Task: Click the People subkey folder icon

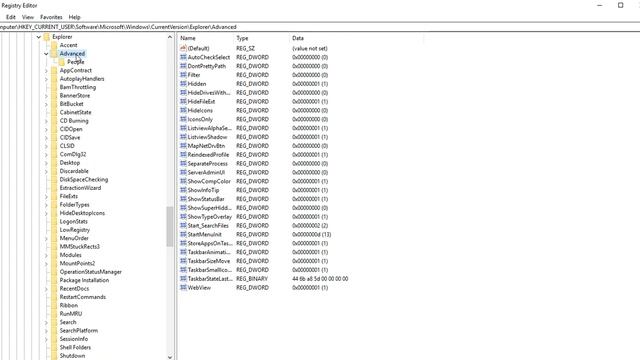Action: click(62, 62)
